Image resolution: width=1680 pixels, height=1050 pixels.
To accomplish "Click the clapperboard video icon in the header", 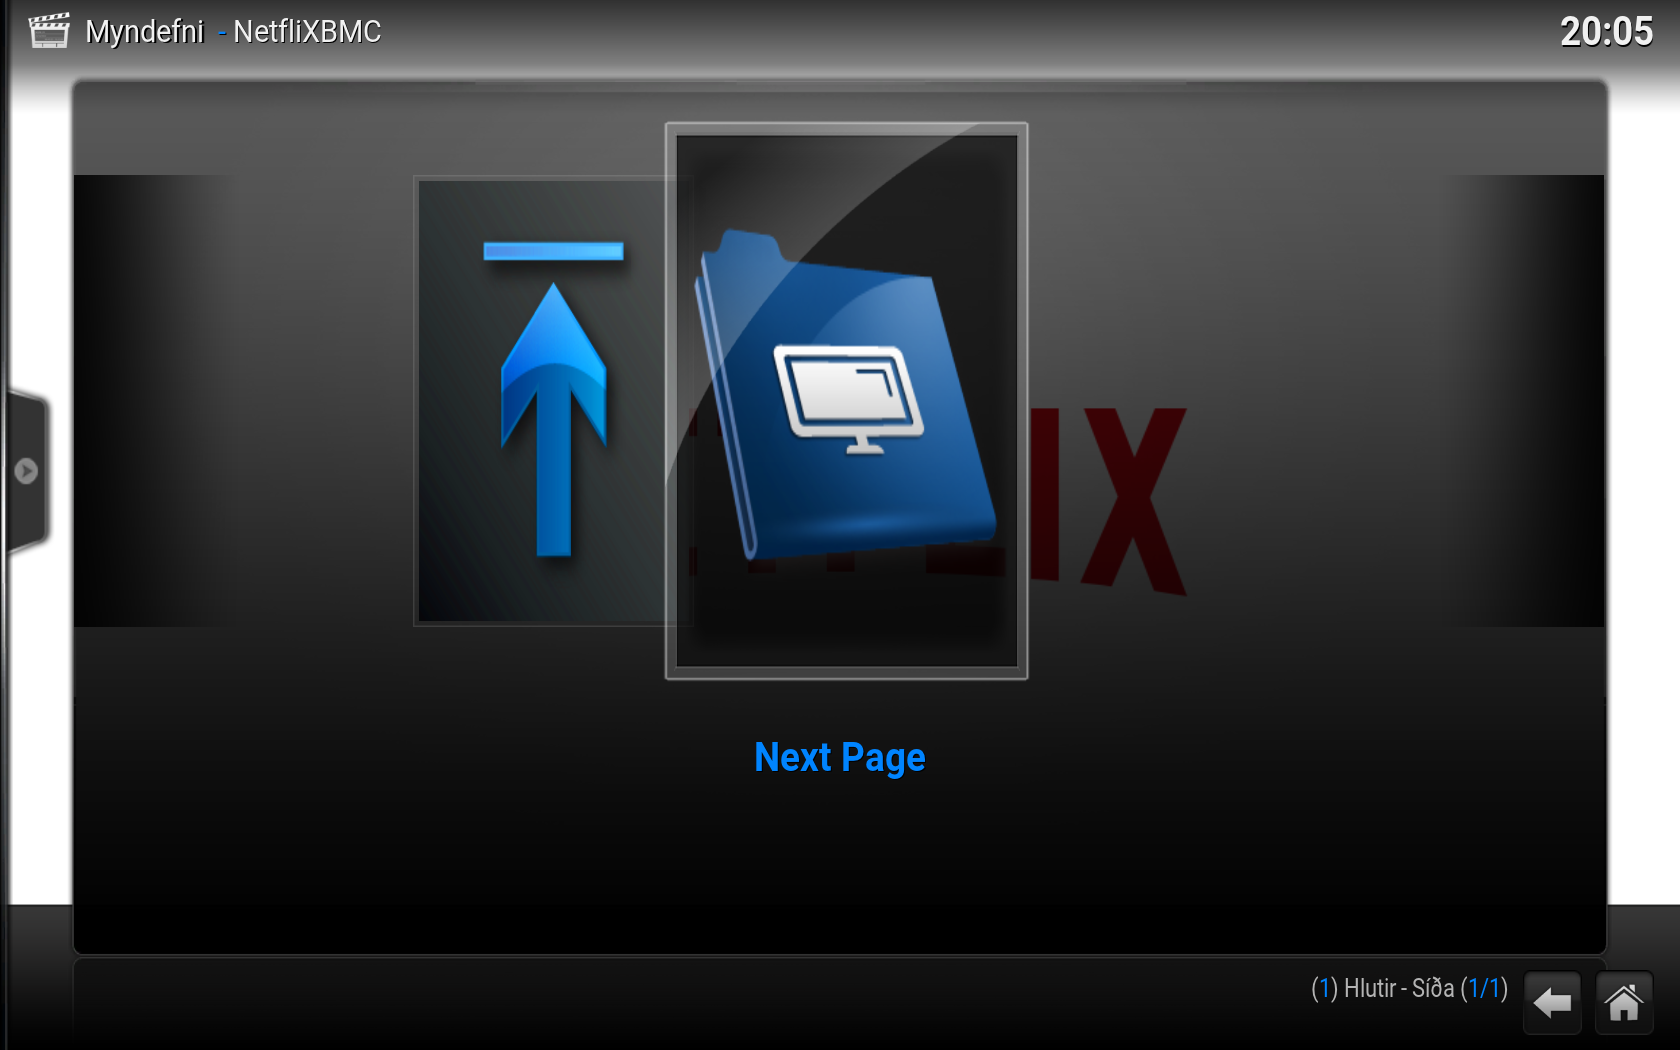I will point(47,30).
